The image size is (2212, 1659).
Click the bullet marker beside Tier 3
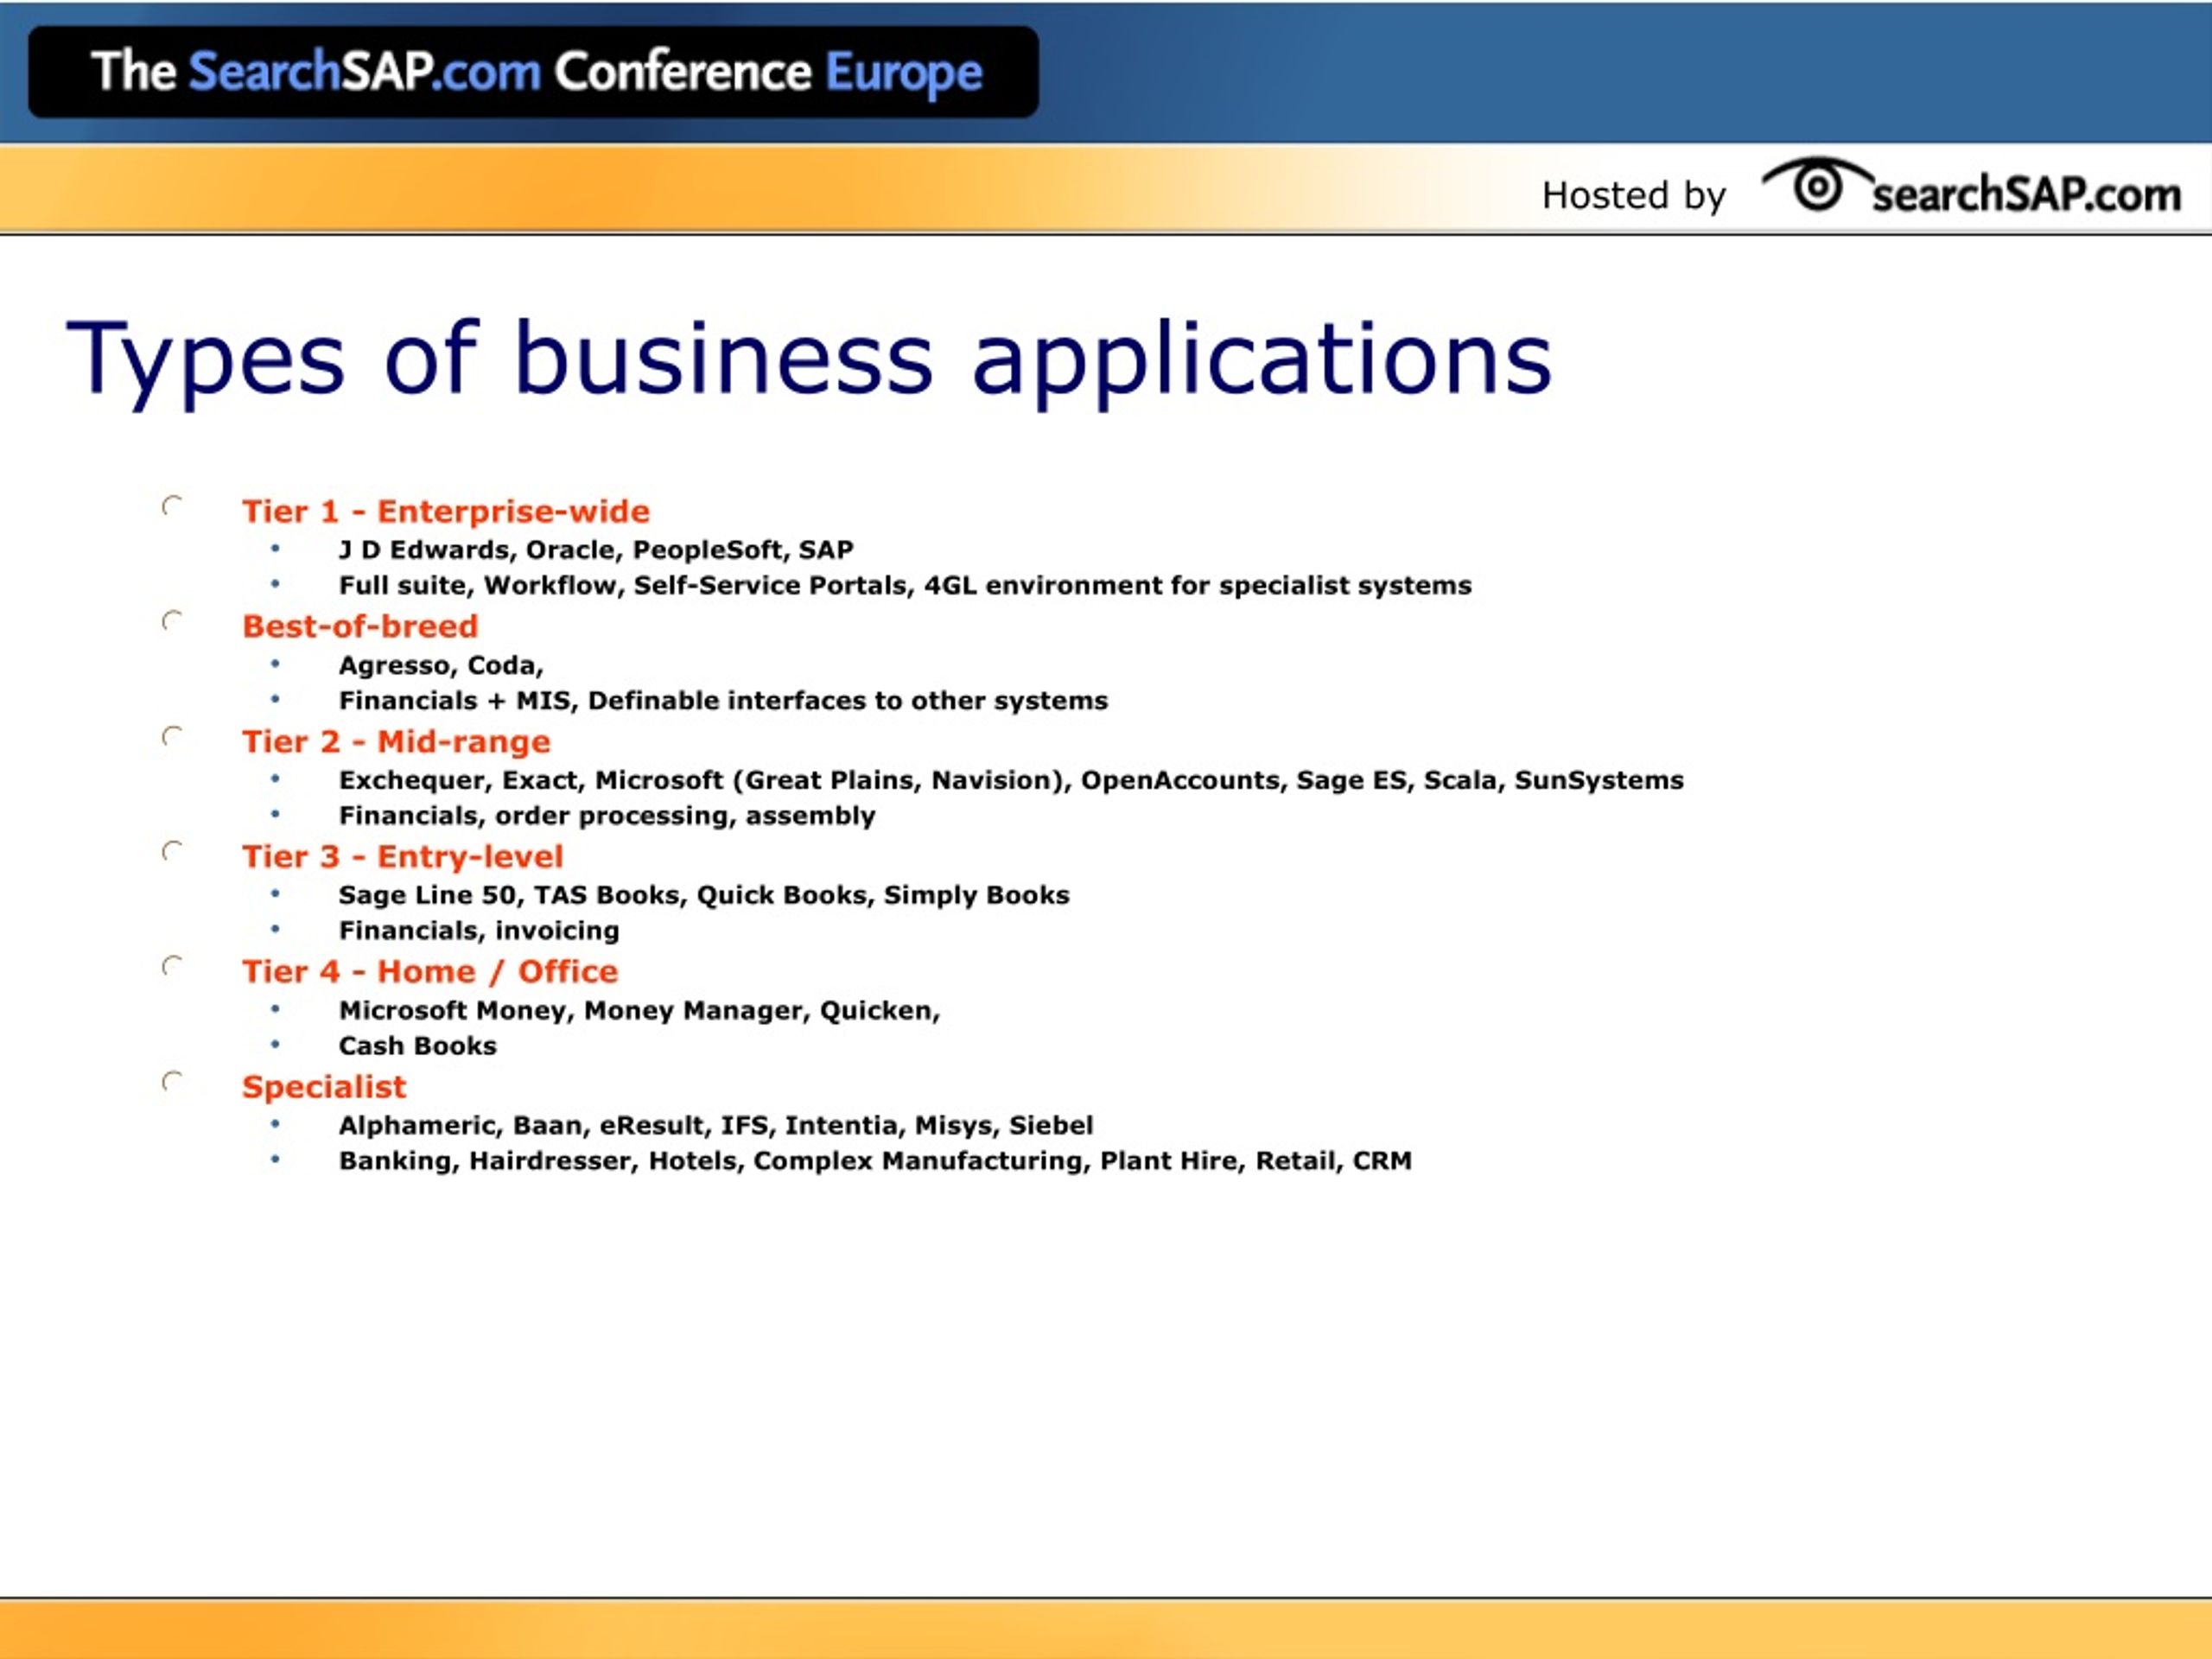pyautogui.click(x=172, y=851)
